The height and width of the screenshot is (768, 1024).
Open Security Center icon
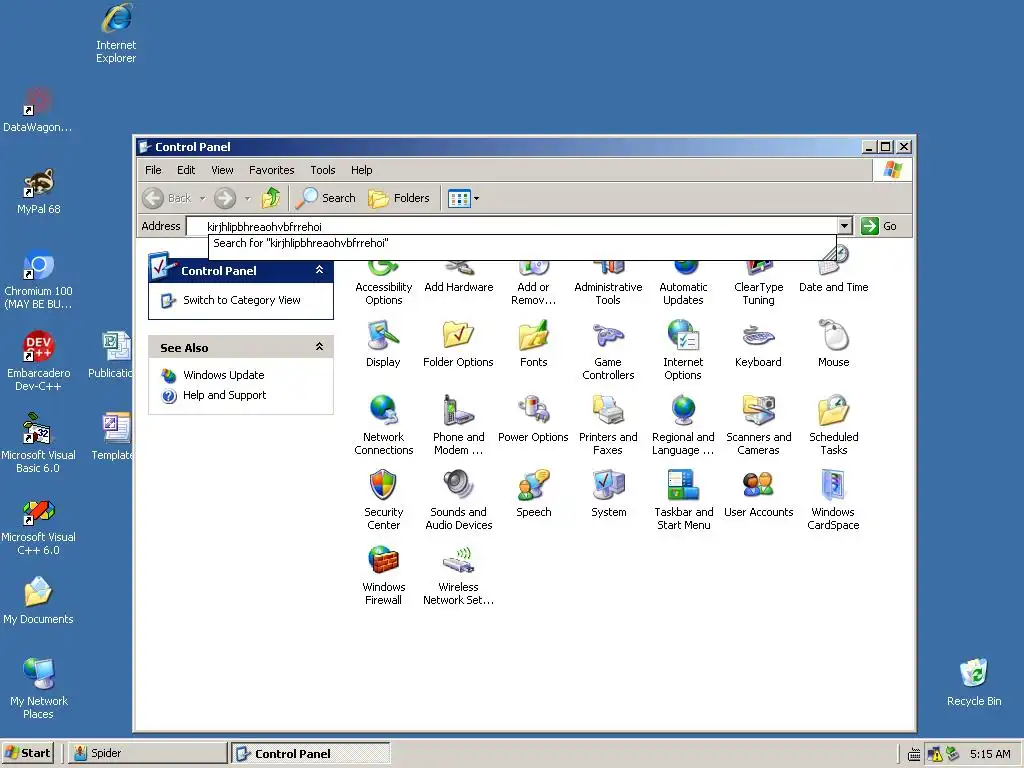(x=383, y=500)
